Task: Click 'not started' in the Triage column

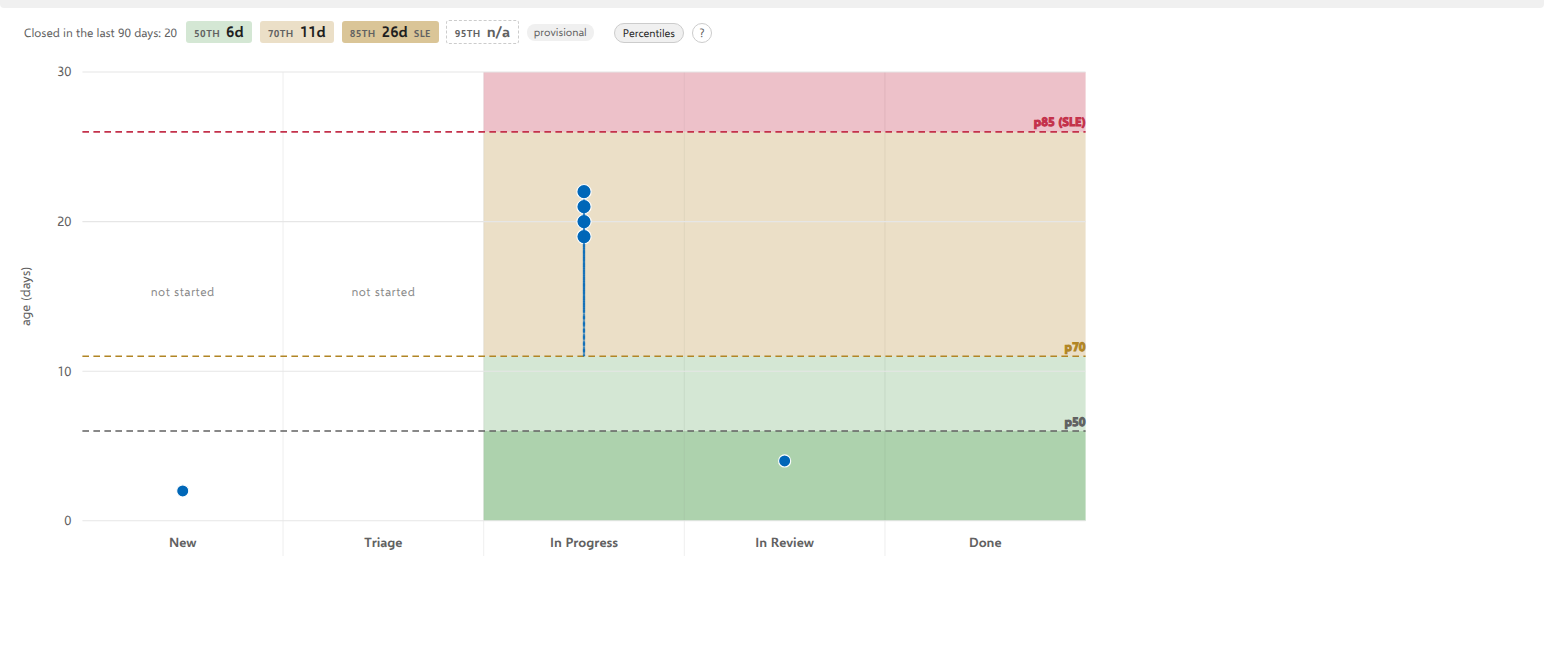Action: click(x=383, y=292)
